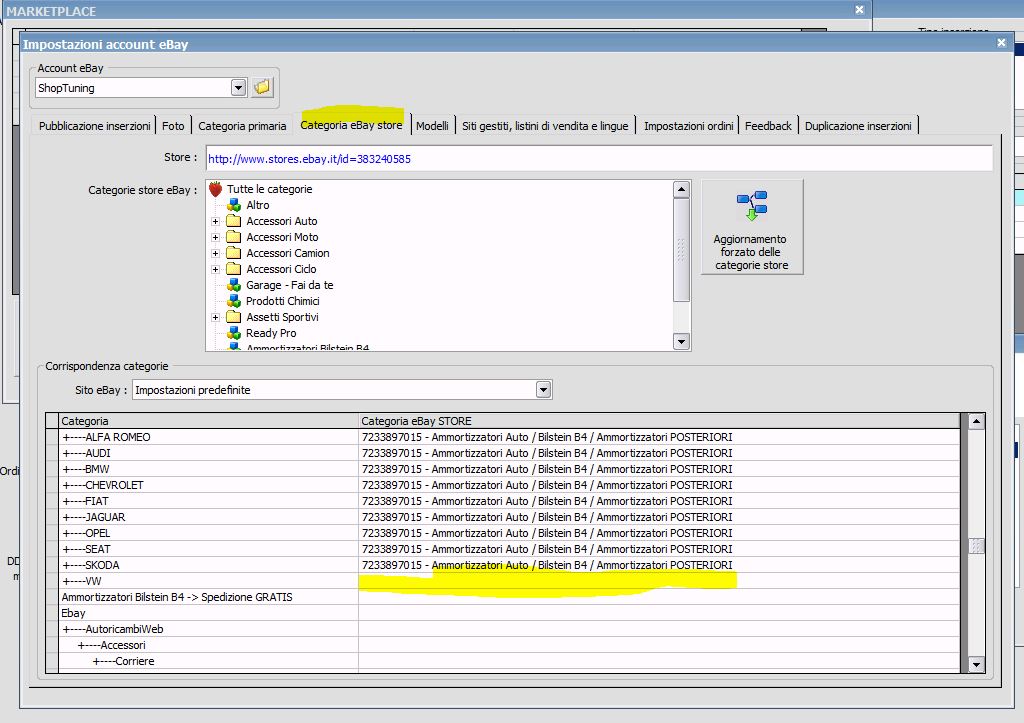Expand the Accessori Moto tree node
Image resolution: width=1024 pixels, height=723 pixels.
point(215,237)
